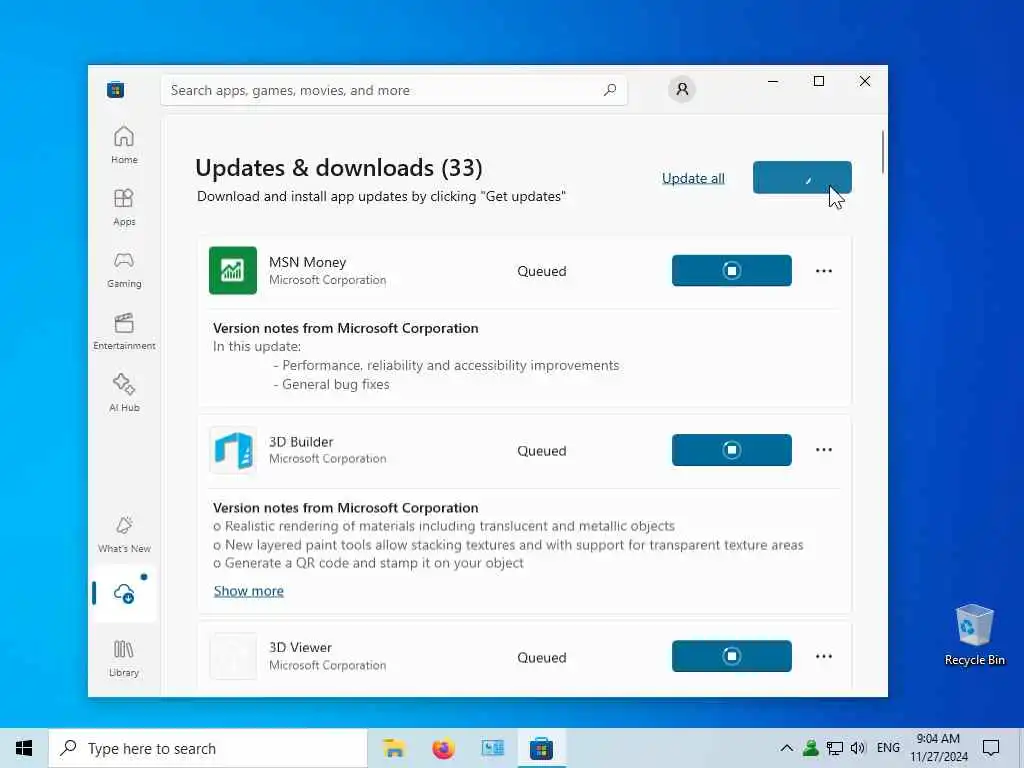Click Queued status for MSN Money

541,271
